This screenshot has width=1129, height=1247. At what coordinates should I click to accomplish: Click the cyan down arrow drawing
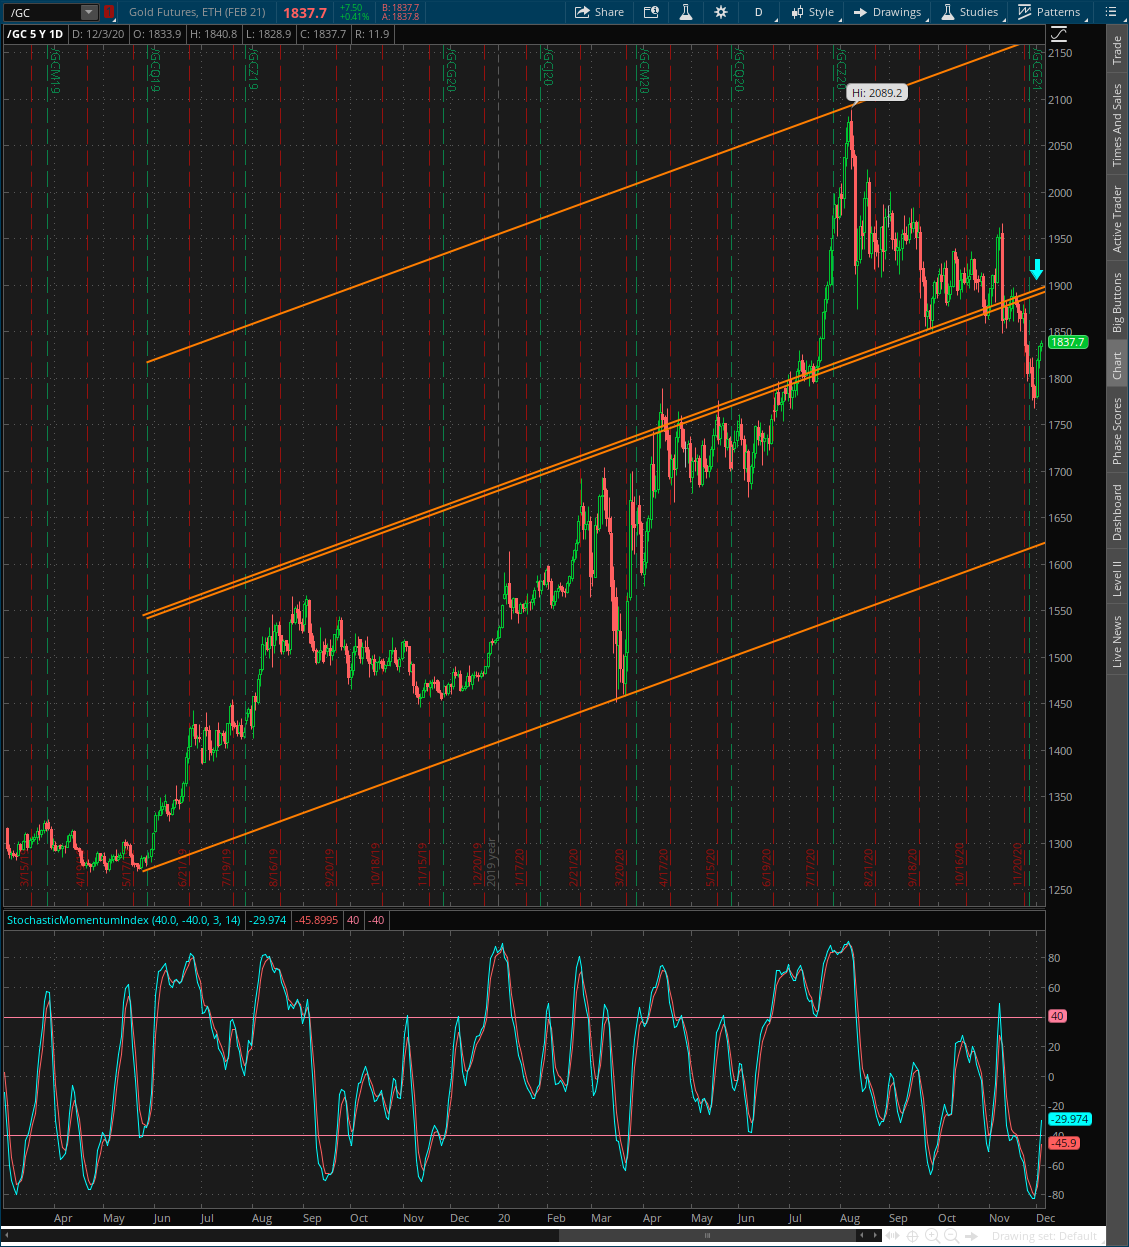tap(1037, 268)
